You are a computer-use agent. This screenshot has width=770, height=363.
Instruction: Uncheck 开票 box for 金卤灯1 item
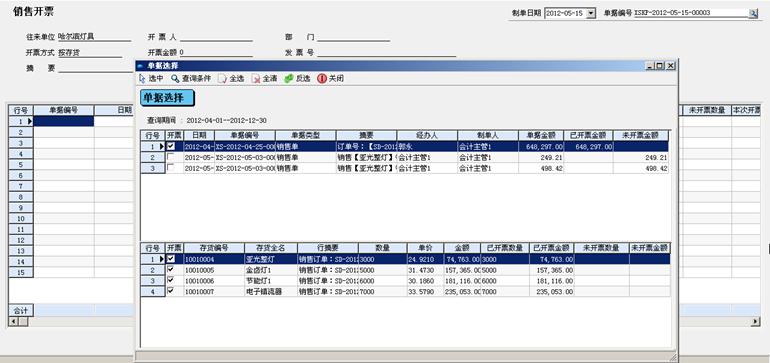click(x=170, y=269)
